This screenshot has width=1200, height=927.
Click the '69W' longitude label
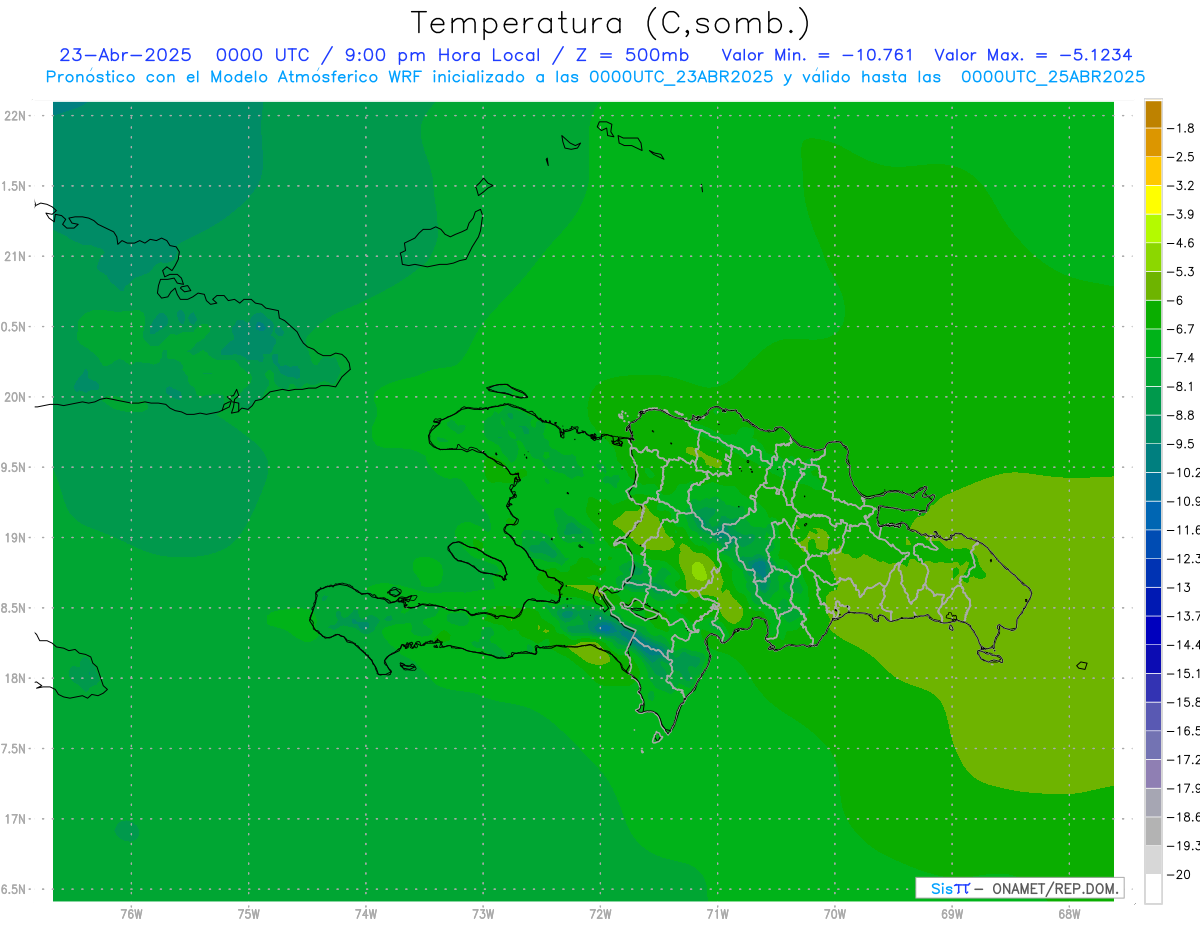[951, 913]
